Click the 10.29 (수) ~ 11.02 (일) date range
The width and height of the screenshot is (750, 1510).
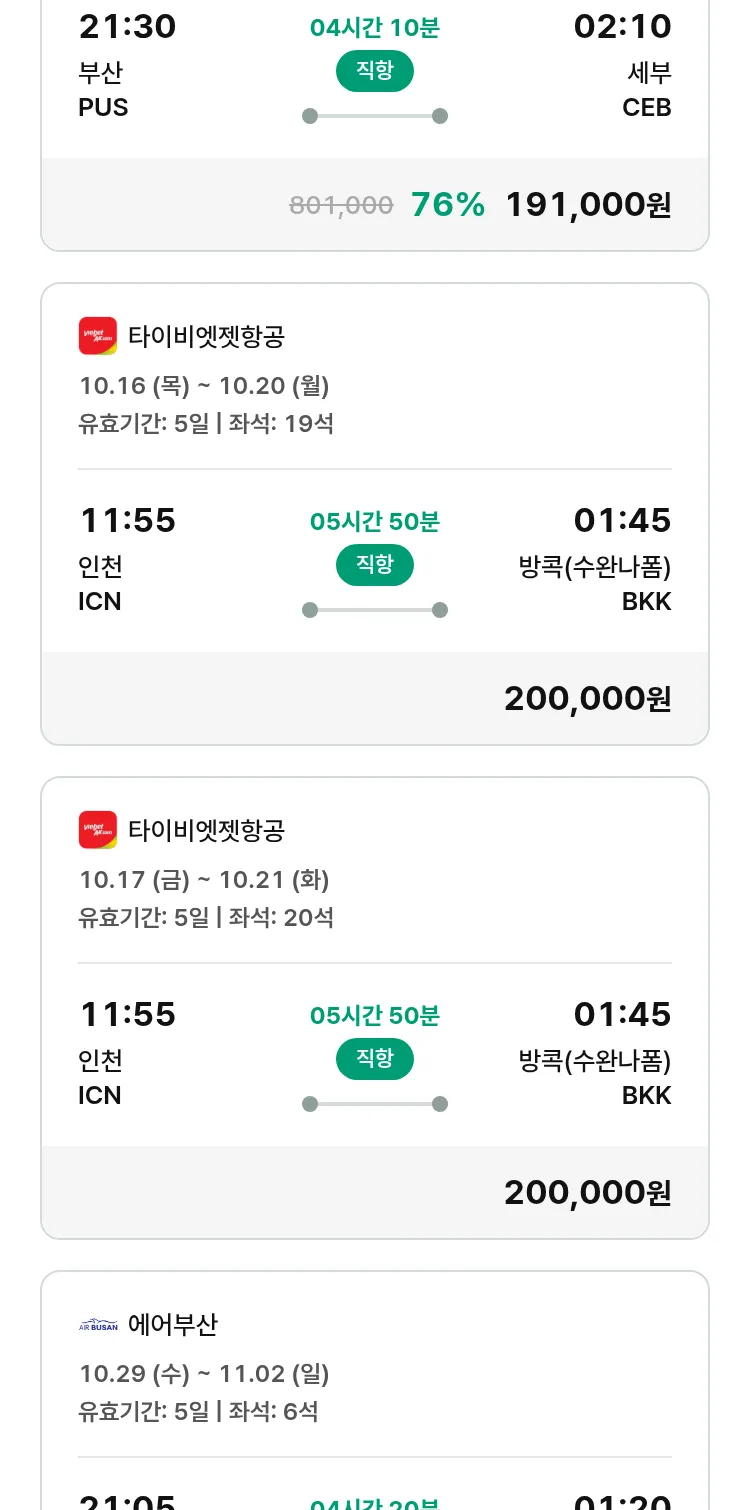pos(204,1374)
